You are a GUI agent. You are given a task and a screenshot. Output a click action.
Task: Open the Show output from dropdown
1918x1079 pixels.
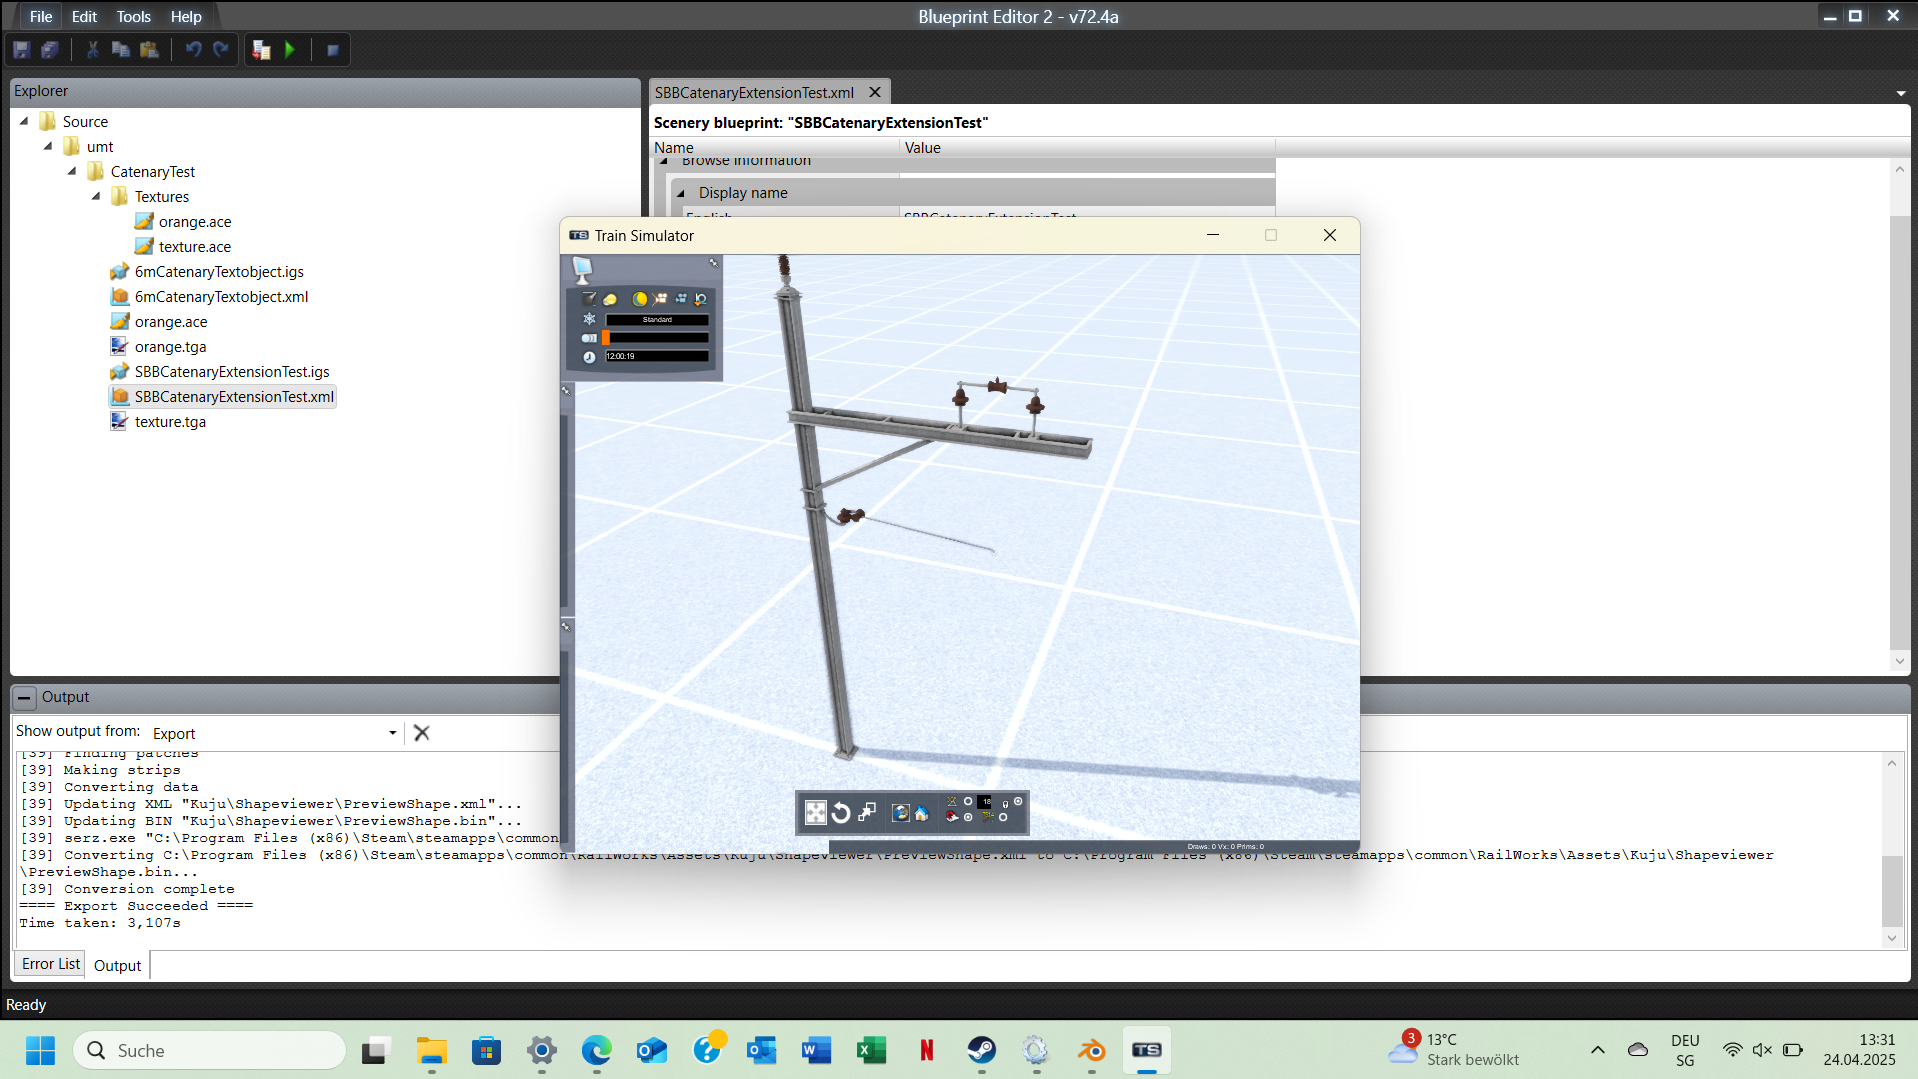tap(392, 733)
